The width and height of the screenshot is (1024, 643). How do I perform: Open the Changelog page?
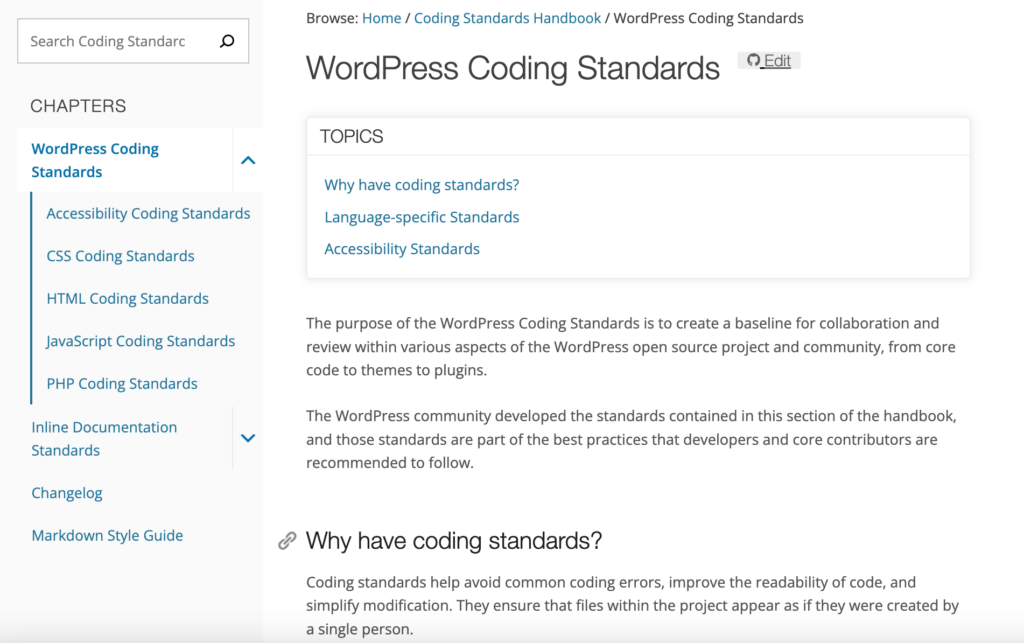tap(67, 492)
